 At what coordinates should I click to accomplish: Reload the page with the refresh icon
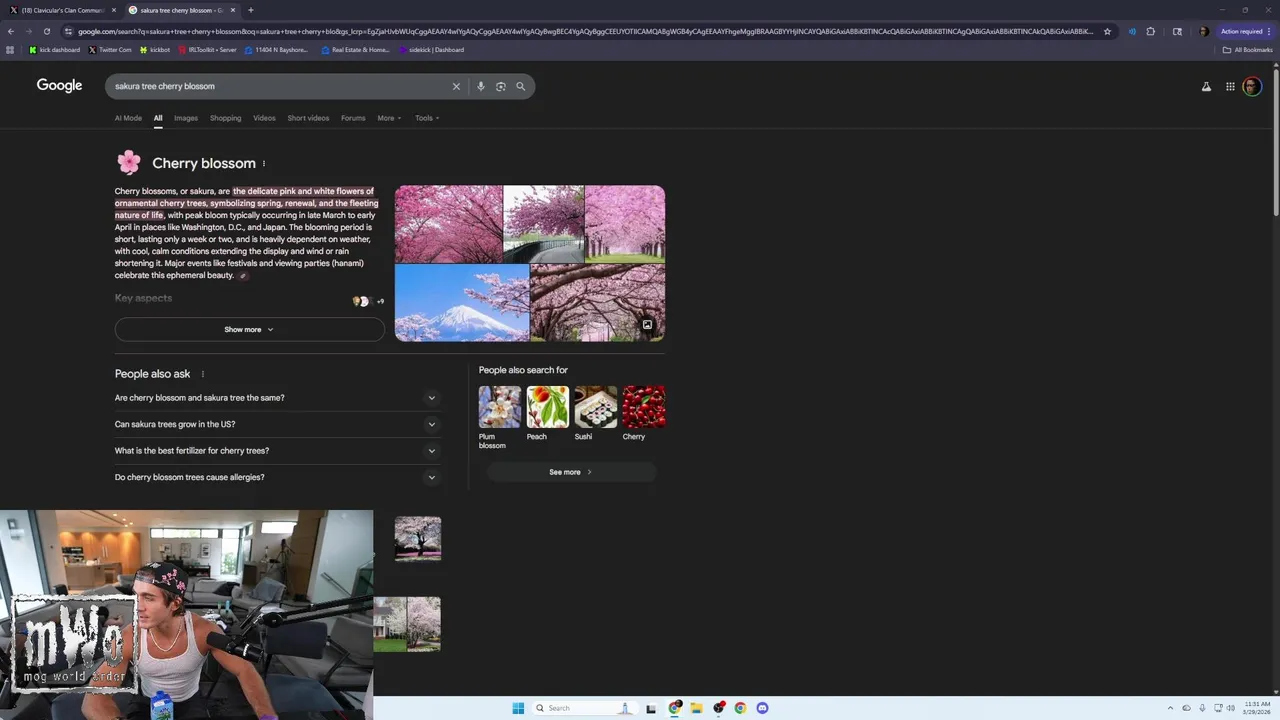46,31
